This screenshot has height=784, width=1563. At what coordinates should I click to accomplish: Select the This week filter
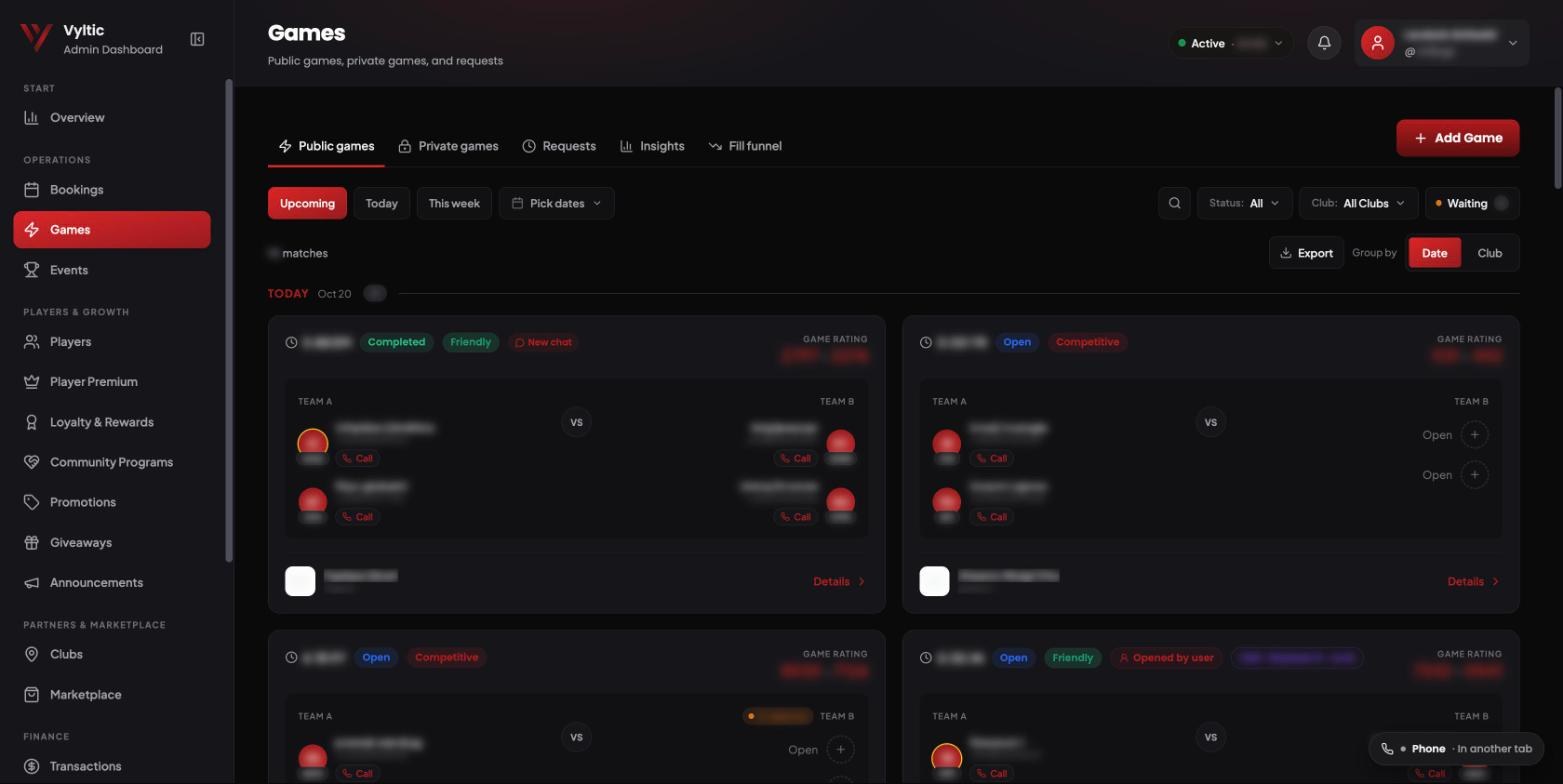pyautogui.click(x=454, y=203)
